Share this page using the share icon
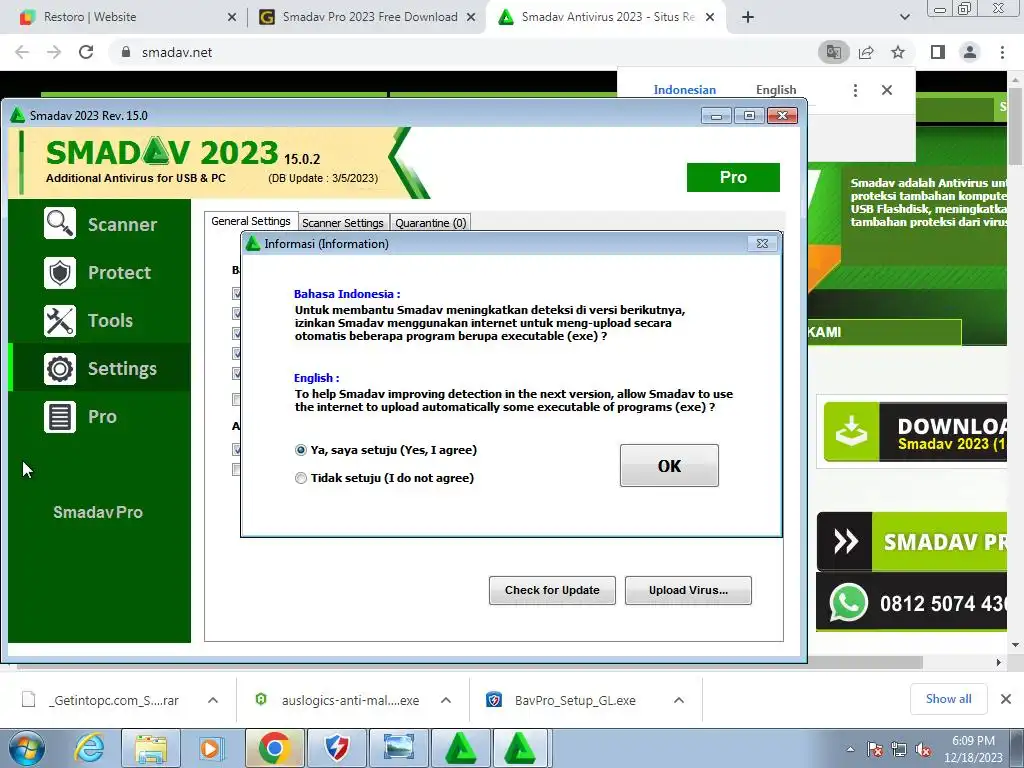This screenshot has height=768, width=1024. pos(866,52)
